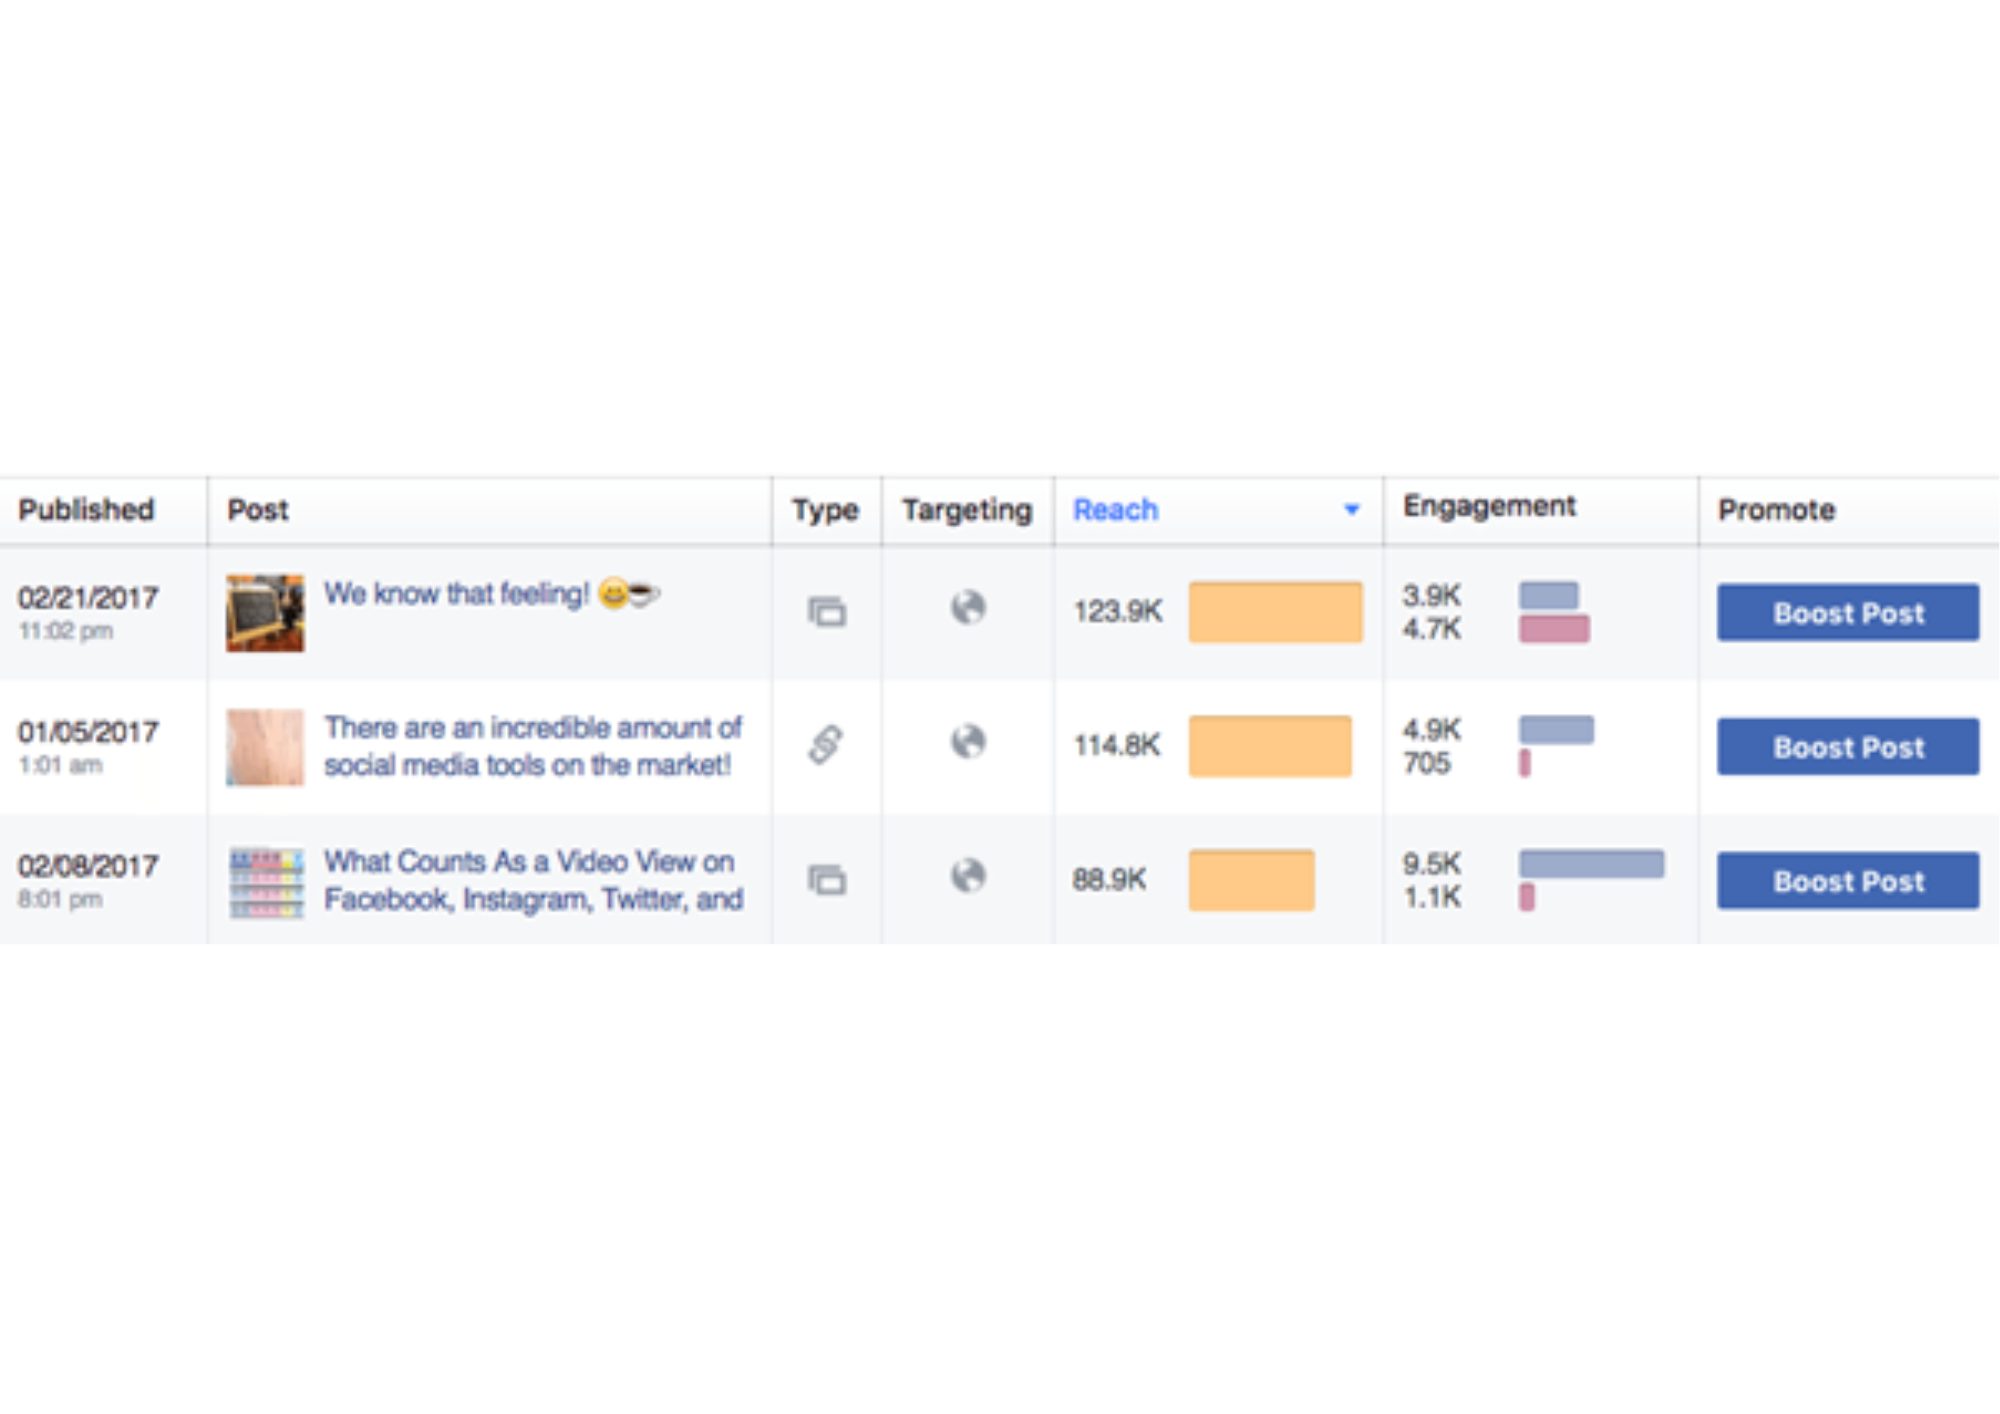Image resolution: width=2000 pixels, height=1414 pixels.
Task: Boost the social media tools post
Action: point(1848,747)
